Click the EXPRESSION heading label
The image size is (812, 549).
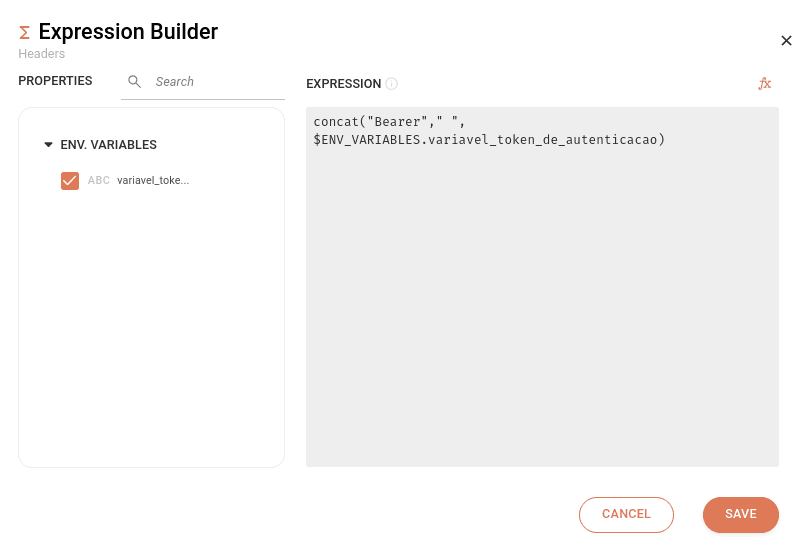point(343,84)
